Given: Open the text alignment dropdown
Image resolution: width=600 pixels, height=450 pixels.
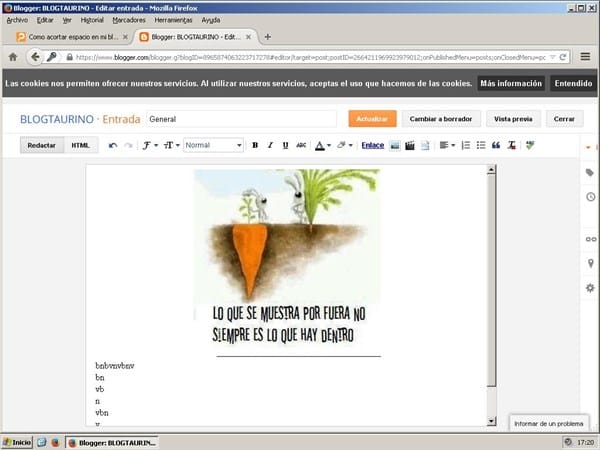Looking at the screenshot, I should pos(447,145).
